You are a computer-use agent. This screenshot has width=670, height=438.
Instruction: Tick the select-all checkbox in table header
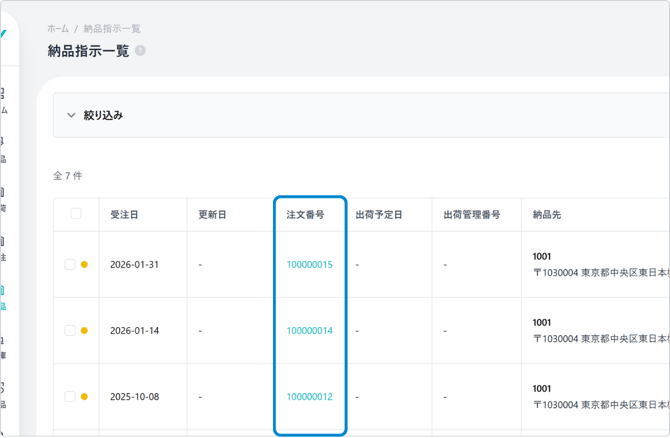(76, 214)
